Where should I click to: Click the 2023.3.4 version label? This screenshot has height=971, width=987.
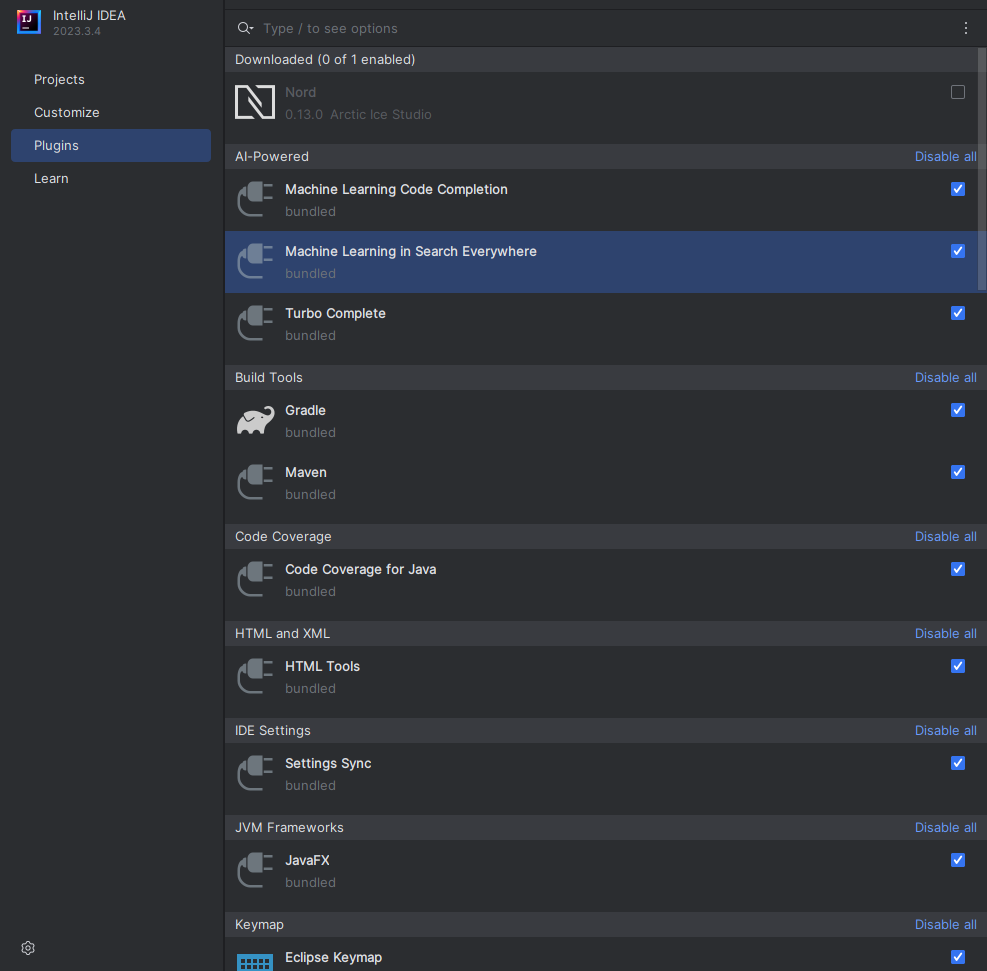pos(77,31)
